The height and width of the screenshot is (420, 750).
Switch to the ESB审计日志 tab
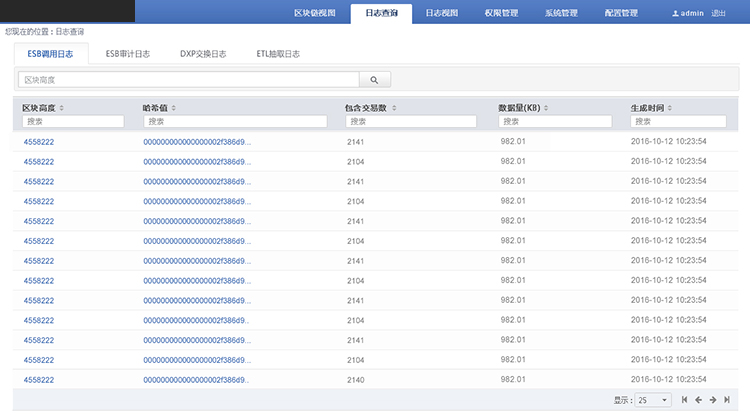128,54
